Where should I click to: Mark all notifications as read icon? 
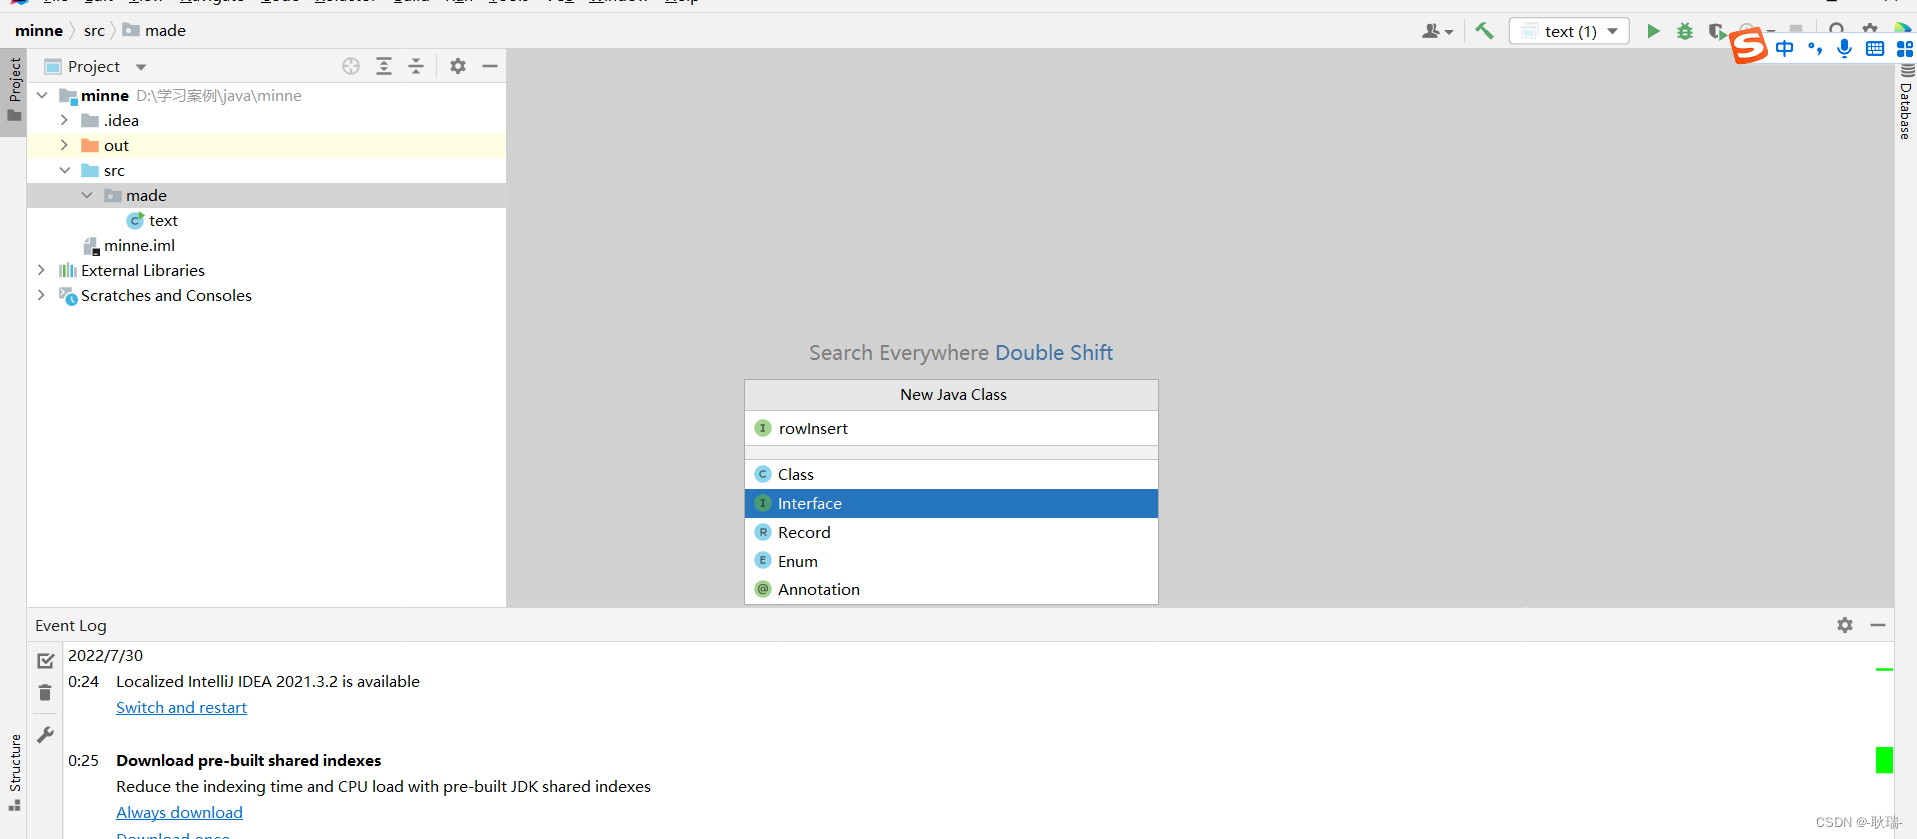tap(46, 661)
